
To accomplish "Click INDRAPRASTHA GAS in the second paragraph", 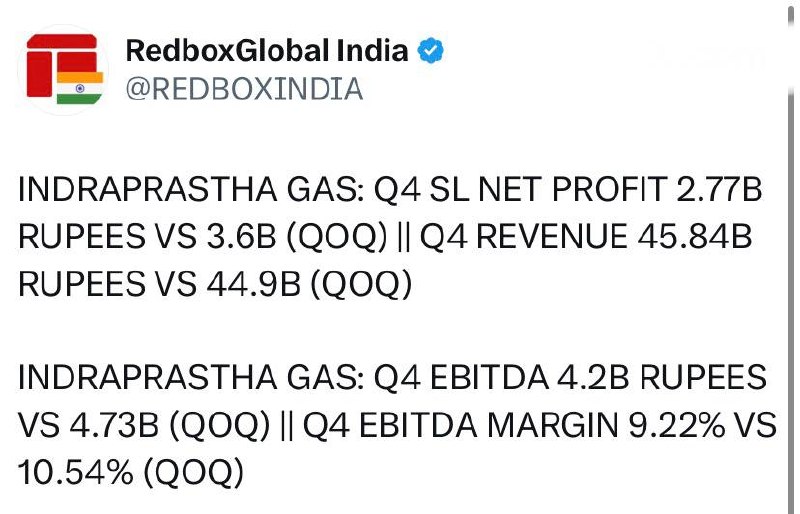I will [x=191, y=378].
